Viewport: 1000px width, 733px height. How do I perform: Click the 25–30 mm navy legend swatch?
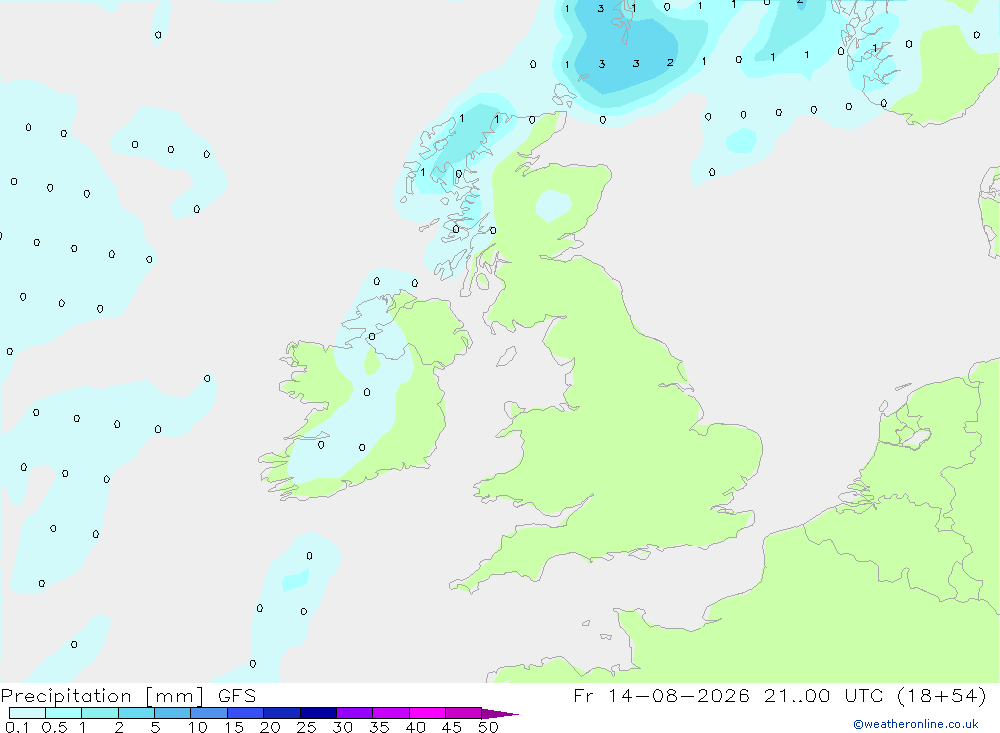point(318,713)
